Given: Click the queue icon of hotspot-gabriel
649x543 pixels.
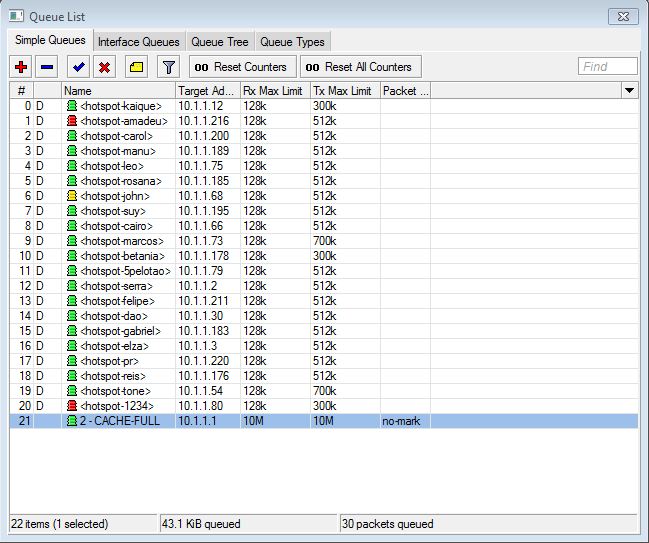Looking at the screenshot, I should [72, 331].
